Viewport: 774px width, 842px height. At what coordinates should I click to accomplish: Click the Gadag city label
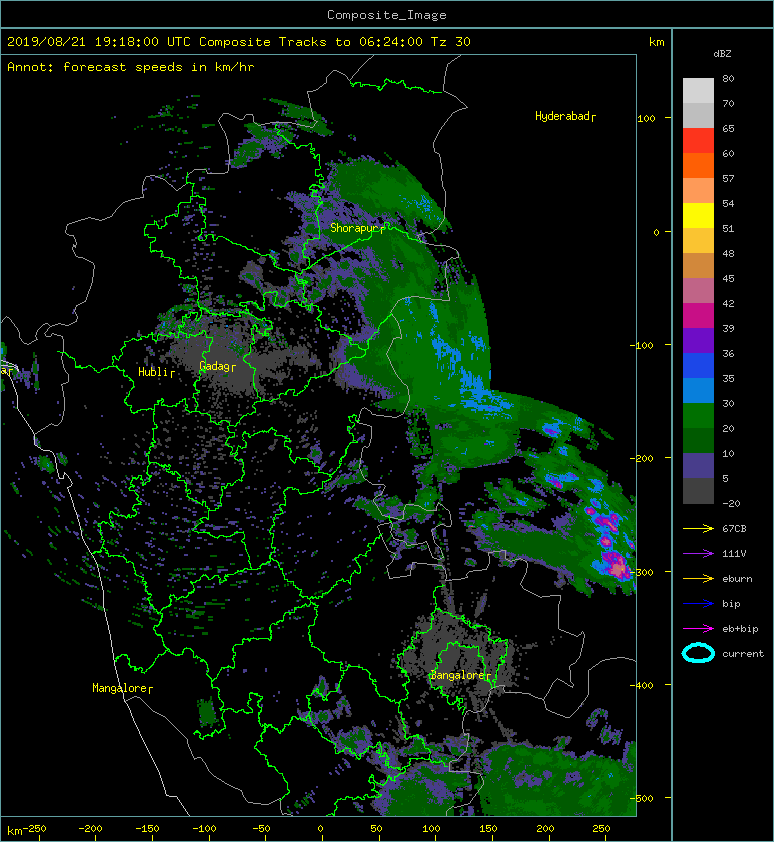[214, 366]
